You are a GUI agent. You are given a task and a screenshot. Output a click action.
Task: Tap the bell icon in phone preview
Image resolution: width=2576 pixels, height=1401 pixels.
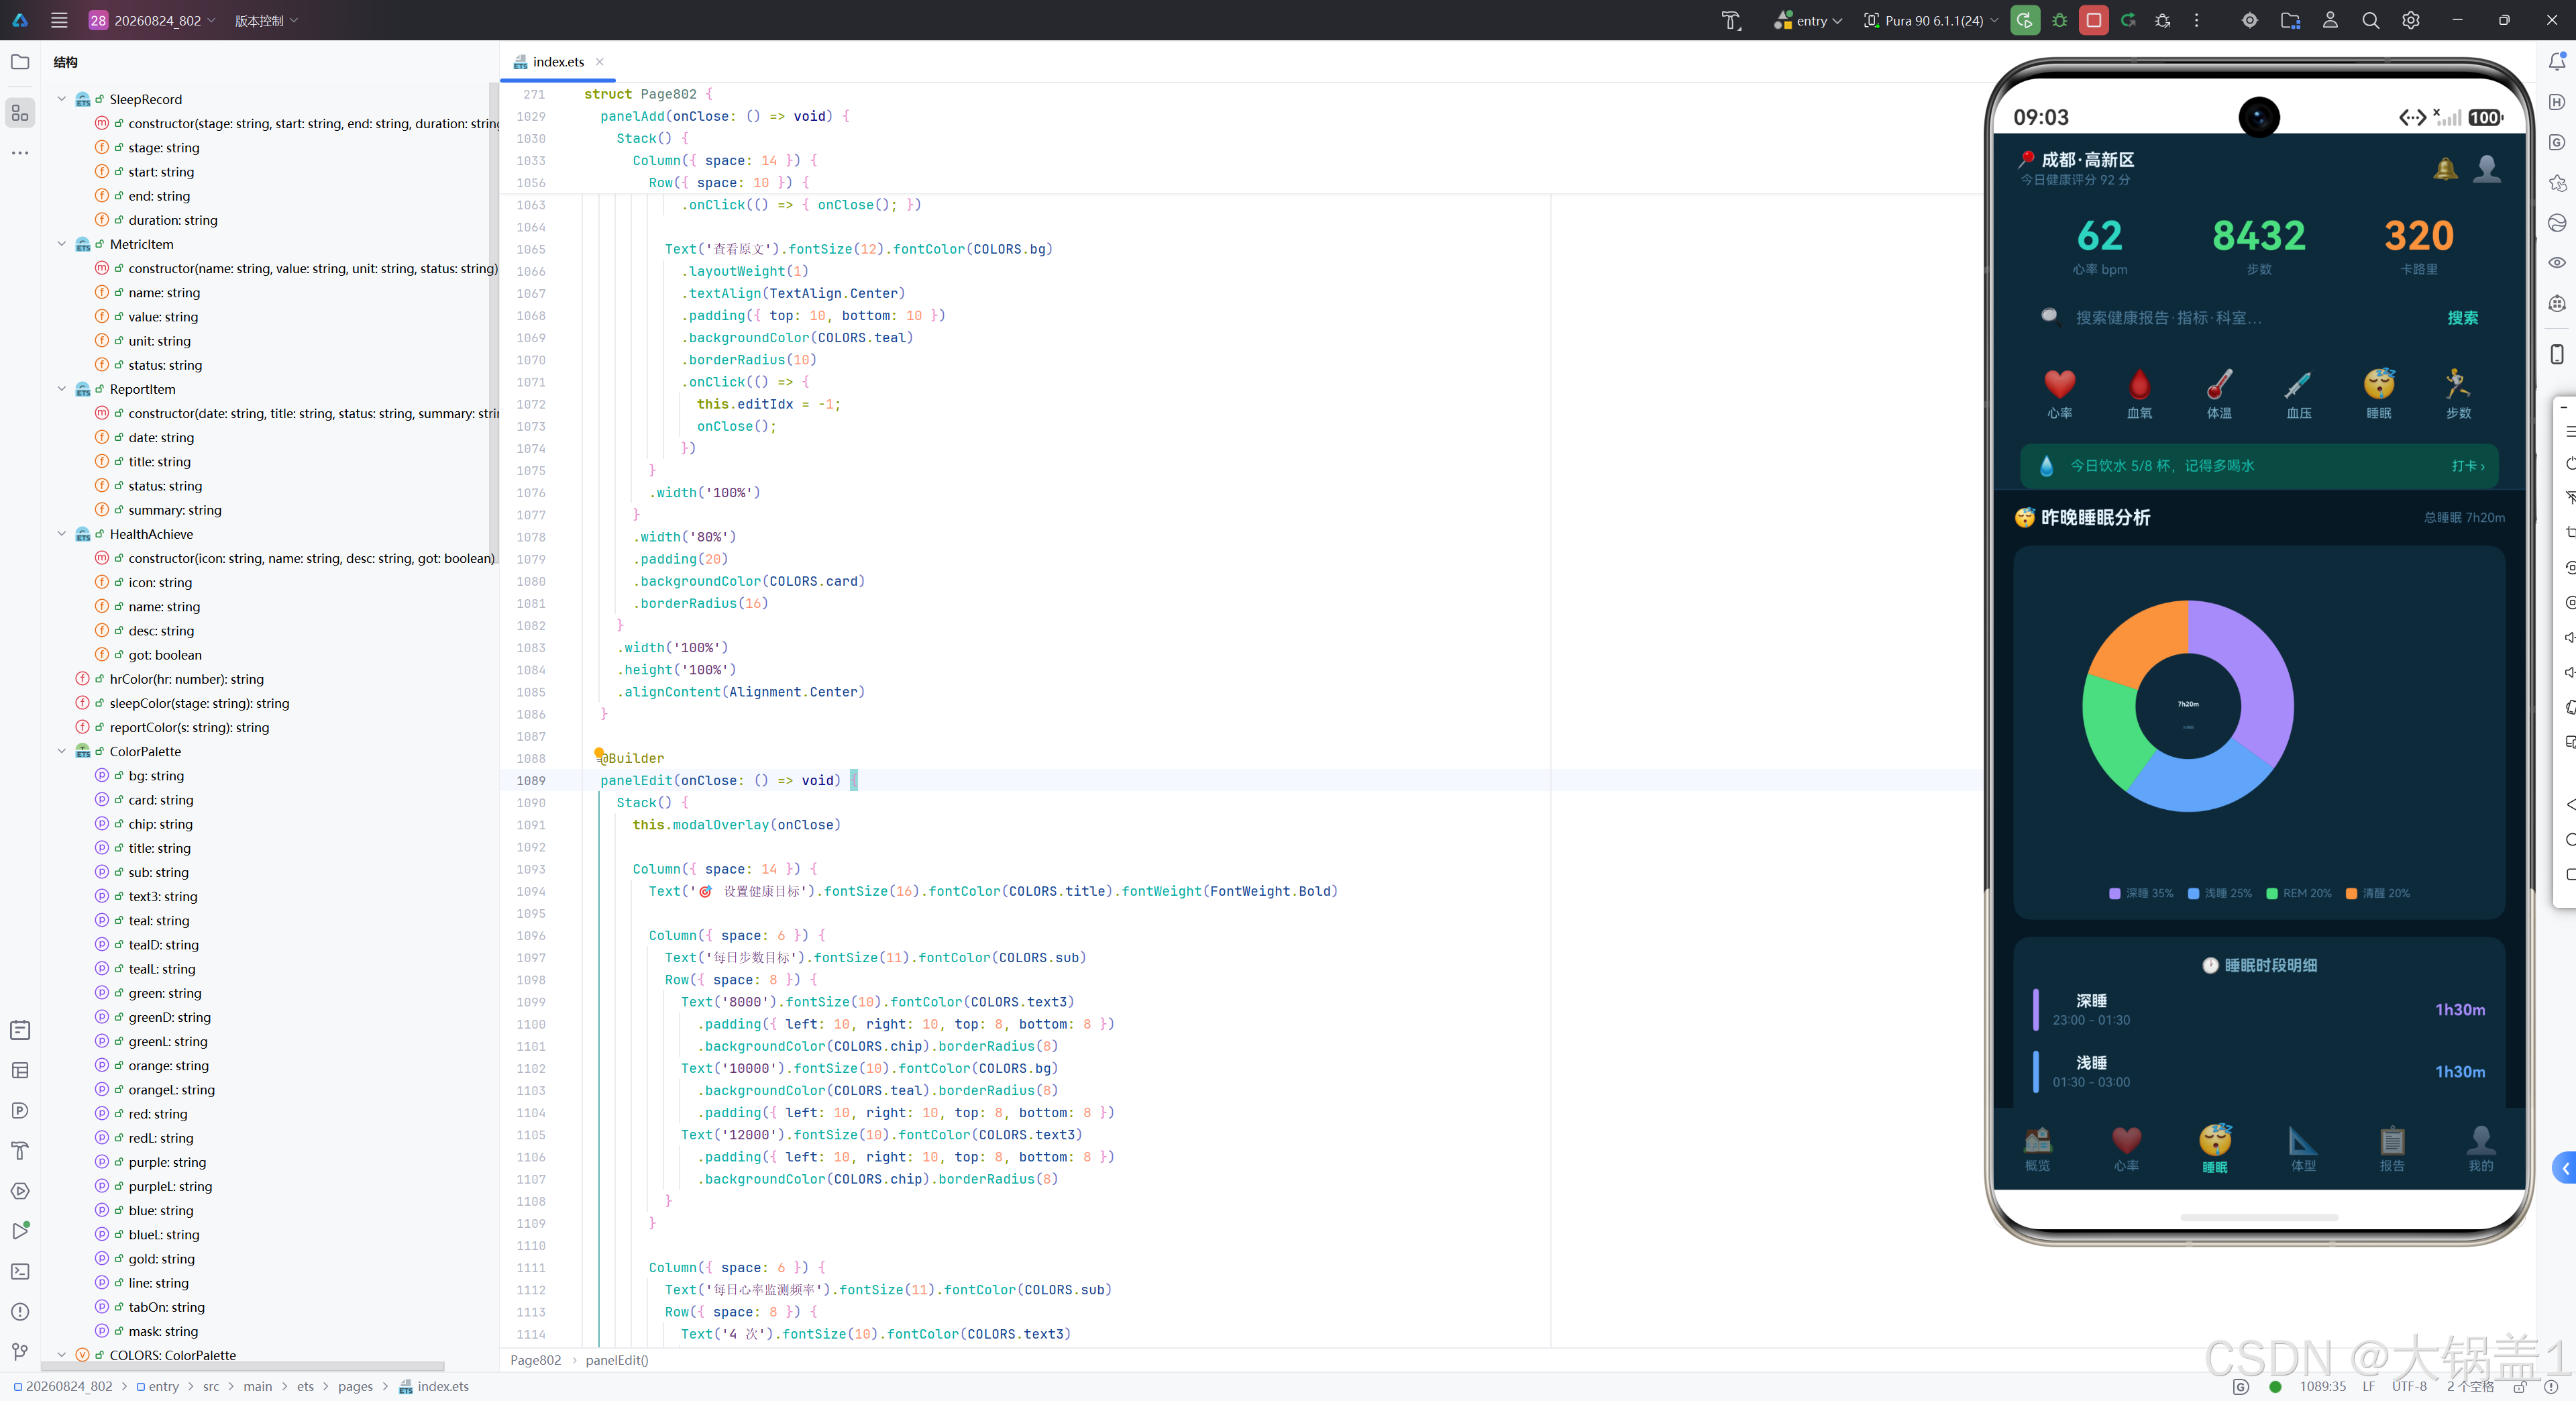[2445, 169]
